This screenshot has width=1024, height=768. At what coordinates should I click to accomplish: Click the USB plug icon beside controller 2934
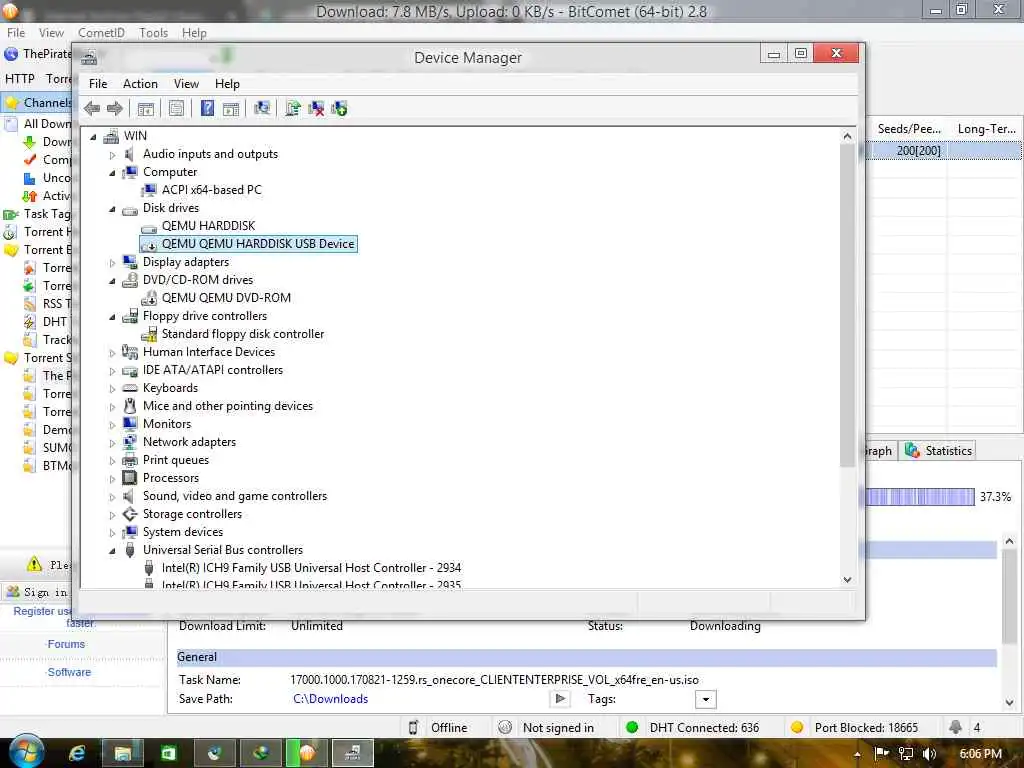pyautogui.click(x=149, y=568)
